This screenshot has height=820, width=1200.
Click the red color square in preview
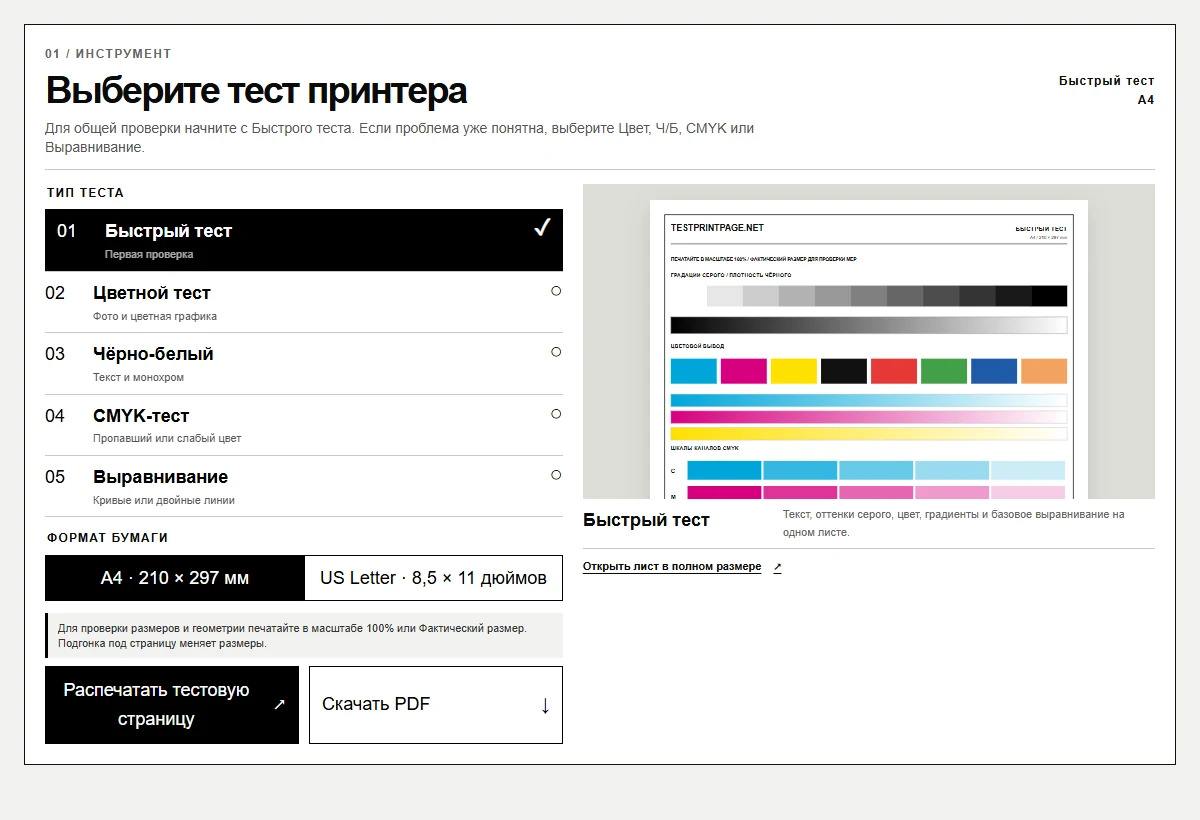[894, 371]
